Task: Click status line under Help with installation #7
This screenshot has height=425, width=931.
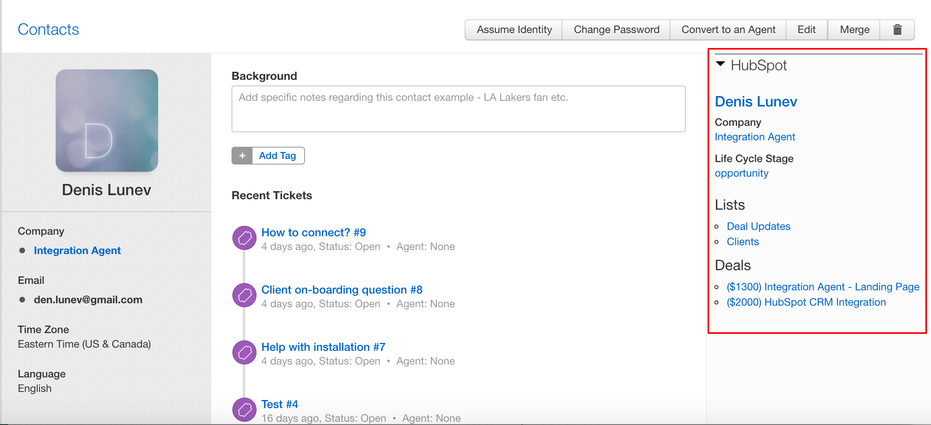Action: [x=358, y=361]
